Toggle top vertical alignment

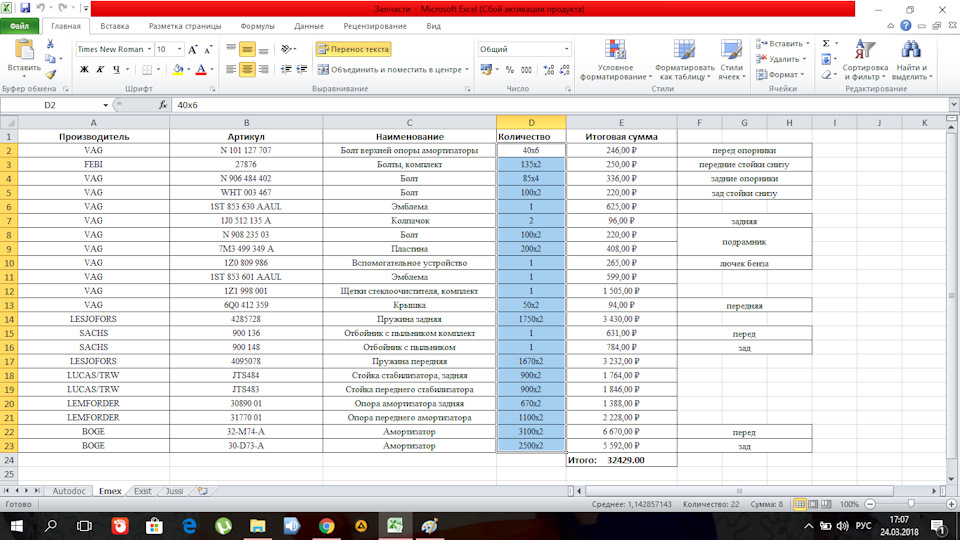point(231,49)
